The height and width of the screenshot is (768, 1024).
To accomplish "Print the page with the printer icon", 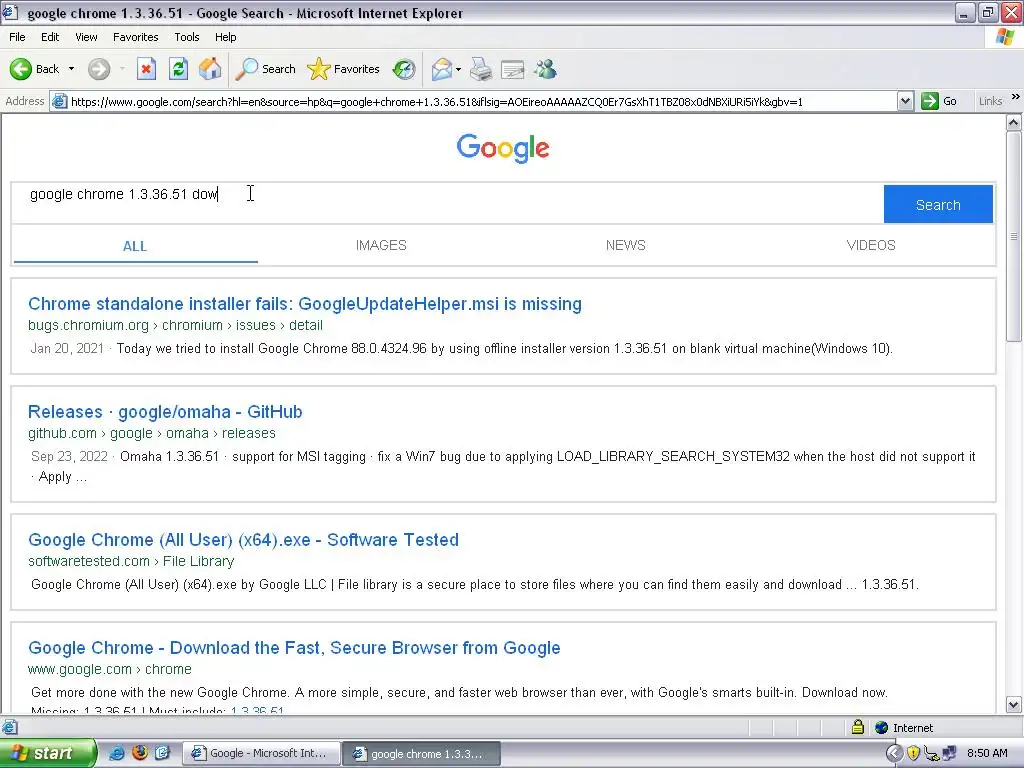I will pos(481,69).
